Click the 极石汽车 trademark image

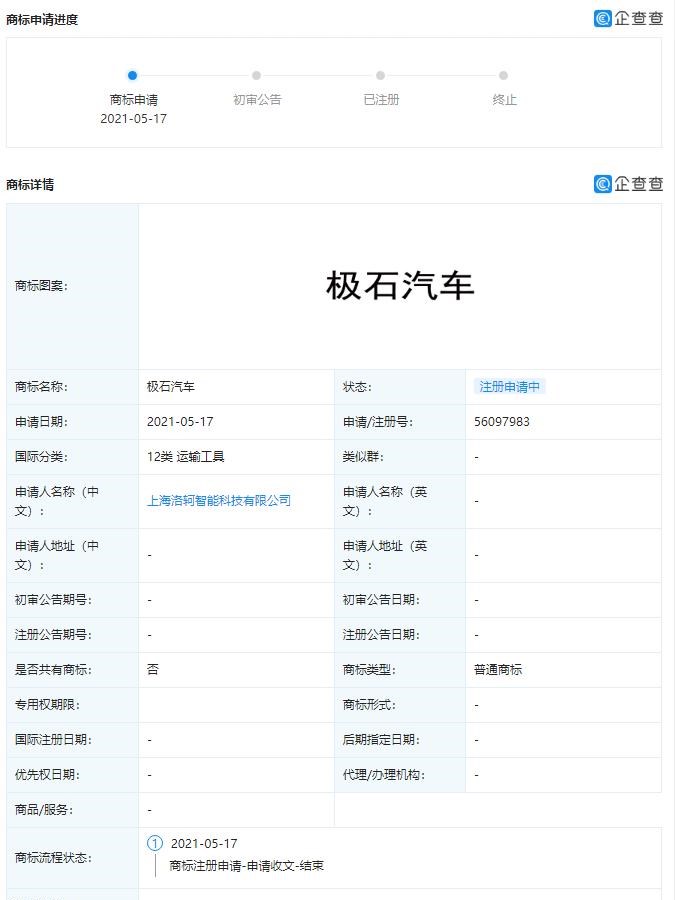point(400,286)
